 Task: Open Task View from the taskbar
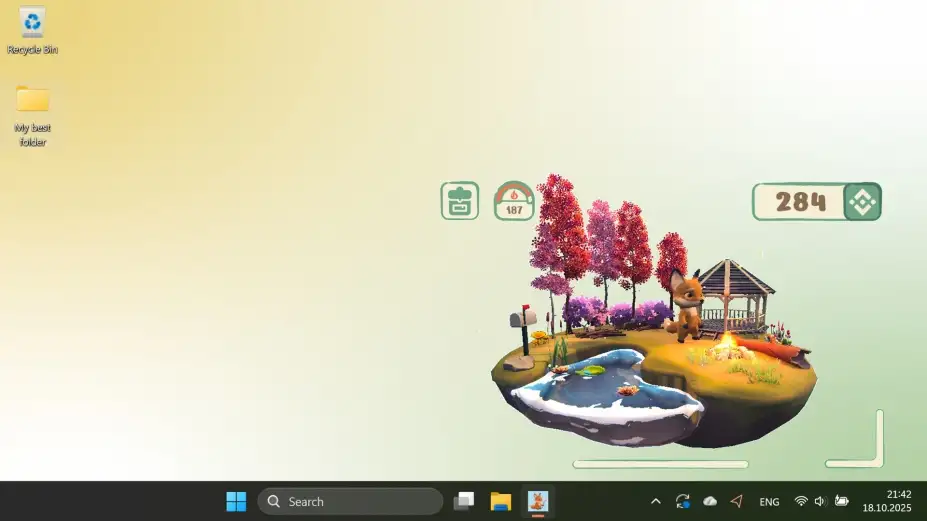464,501
